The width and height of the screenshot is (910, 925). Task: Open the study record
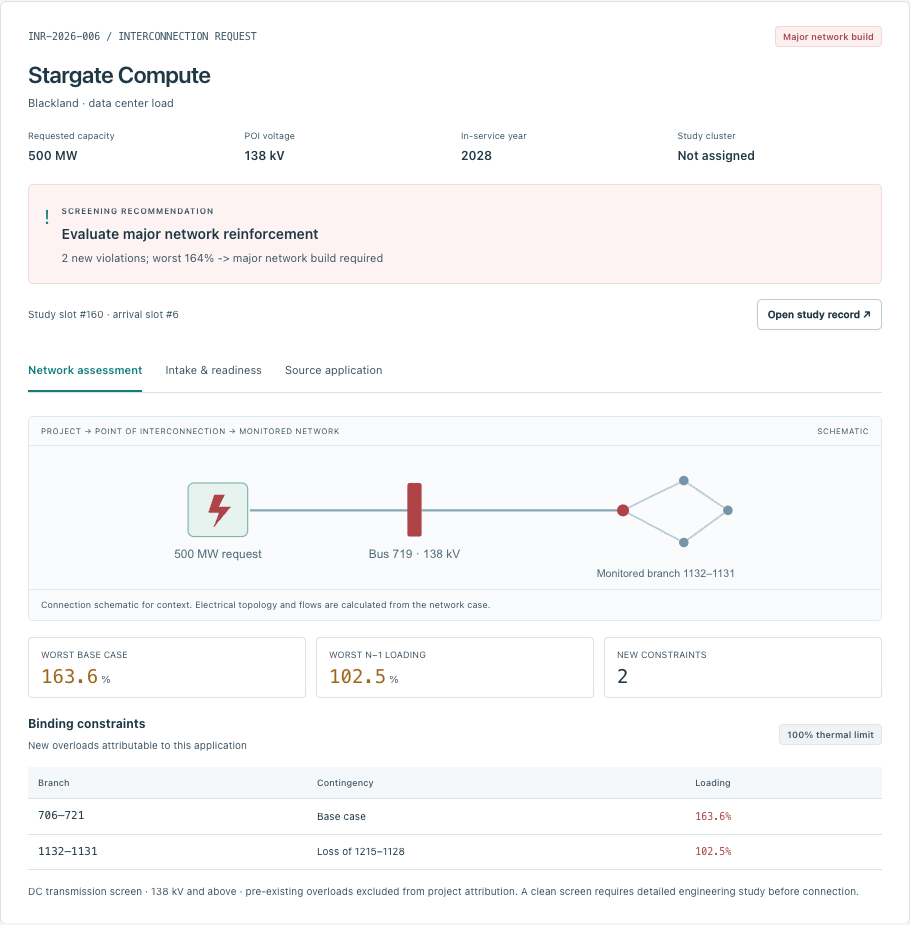tap(819, 314)
